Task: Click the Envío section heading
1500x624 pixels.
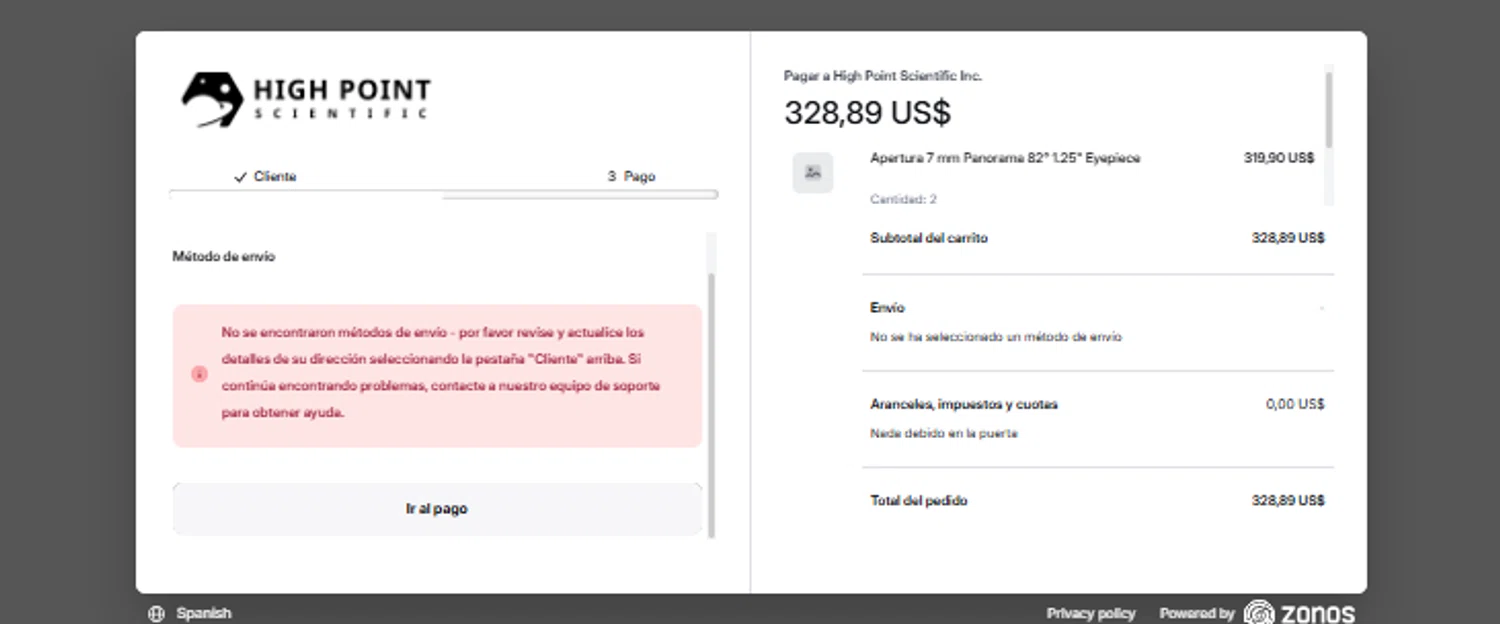Action: click(887, 308)
